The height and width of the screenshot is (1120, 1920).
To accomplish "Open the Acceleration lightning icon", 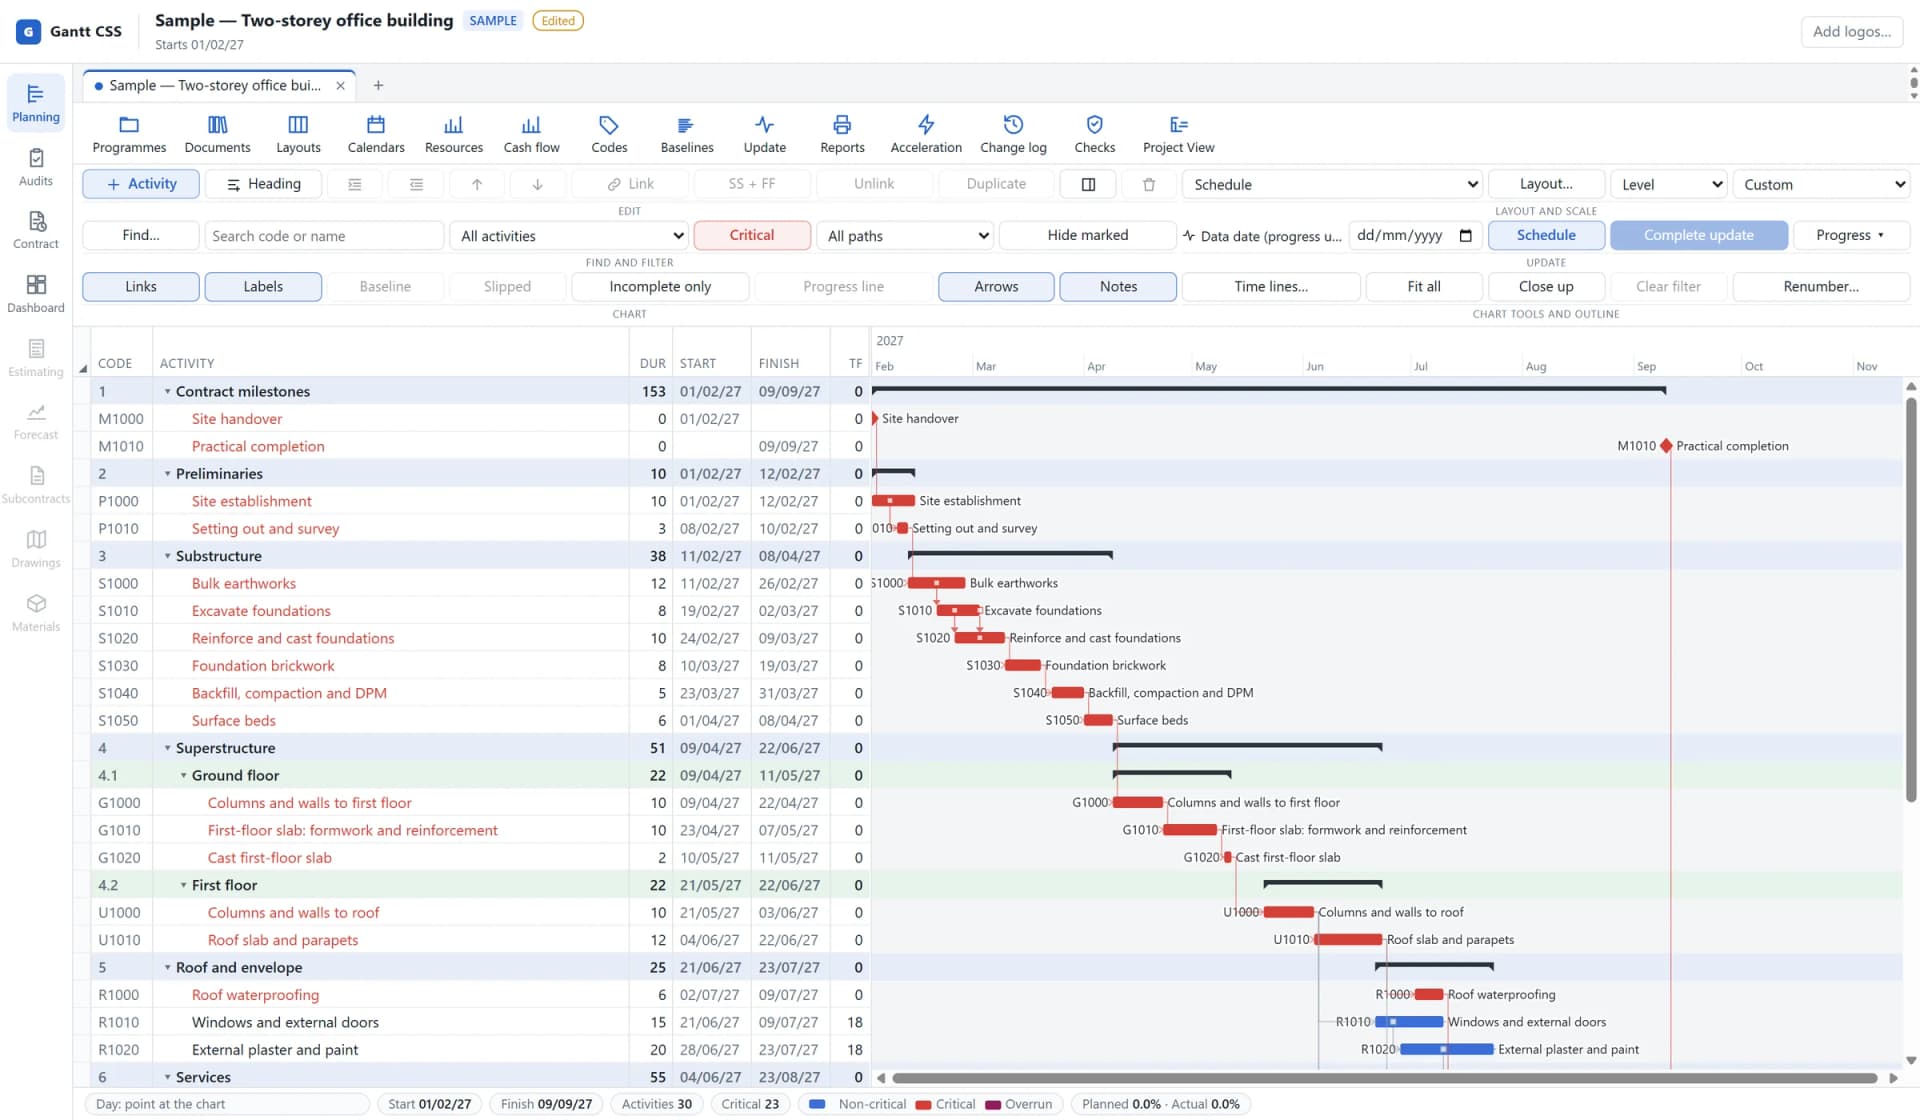I will point(926,134).
